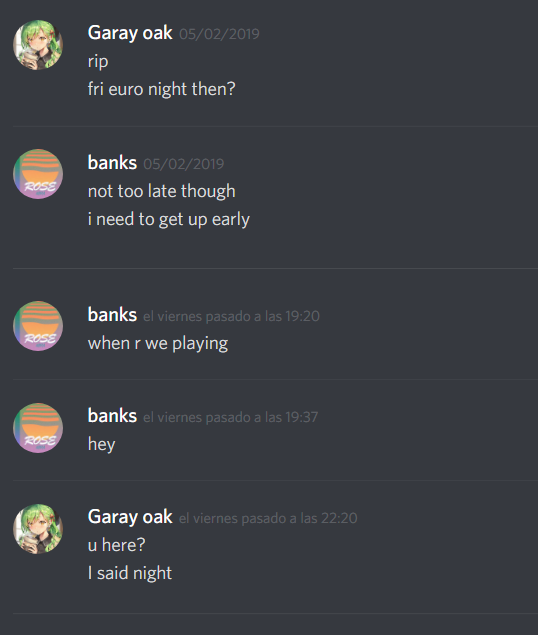Click username Garay oak above "rip"
The image size is (538, 635).
point(130,33)
